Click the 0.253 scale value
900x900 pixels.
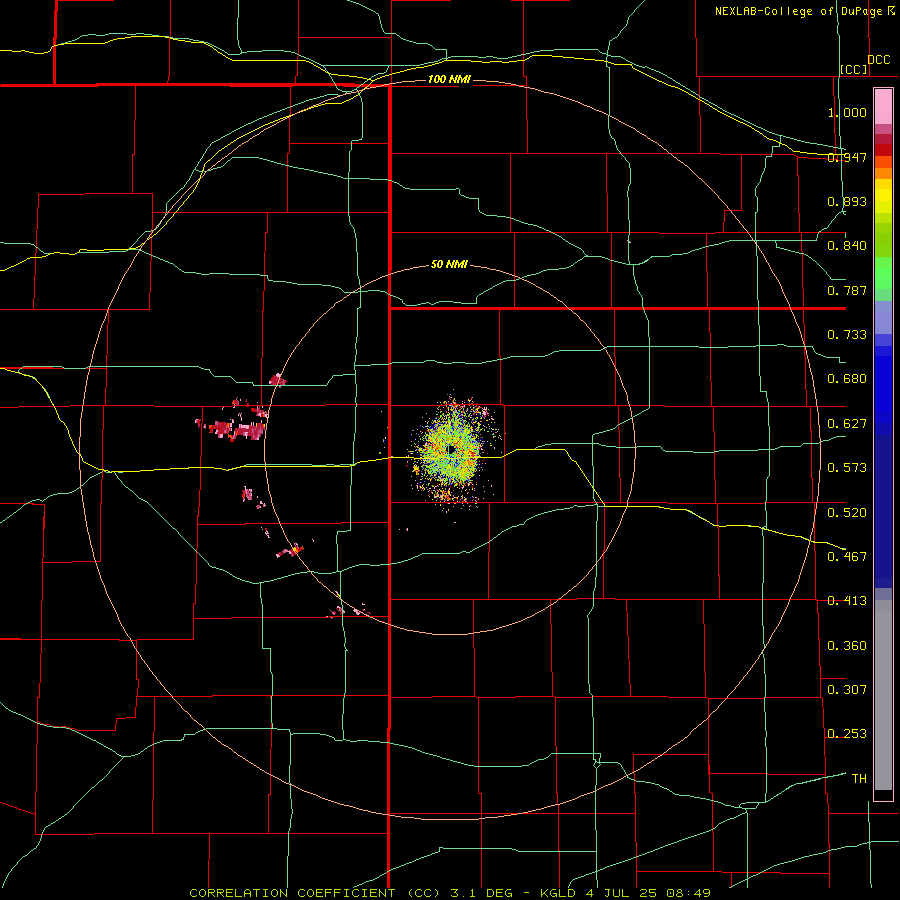(847, 734)
